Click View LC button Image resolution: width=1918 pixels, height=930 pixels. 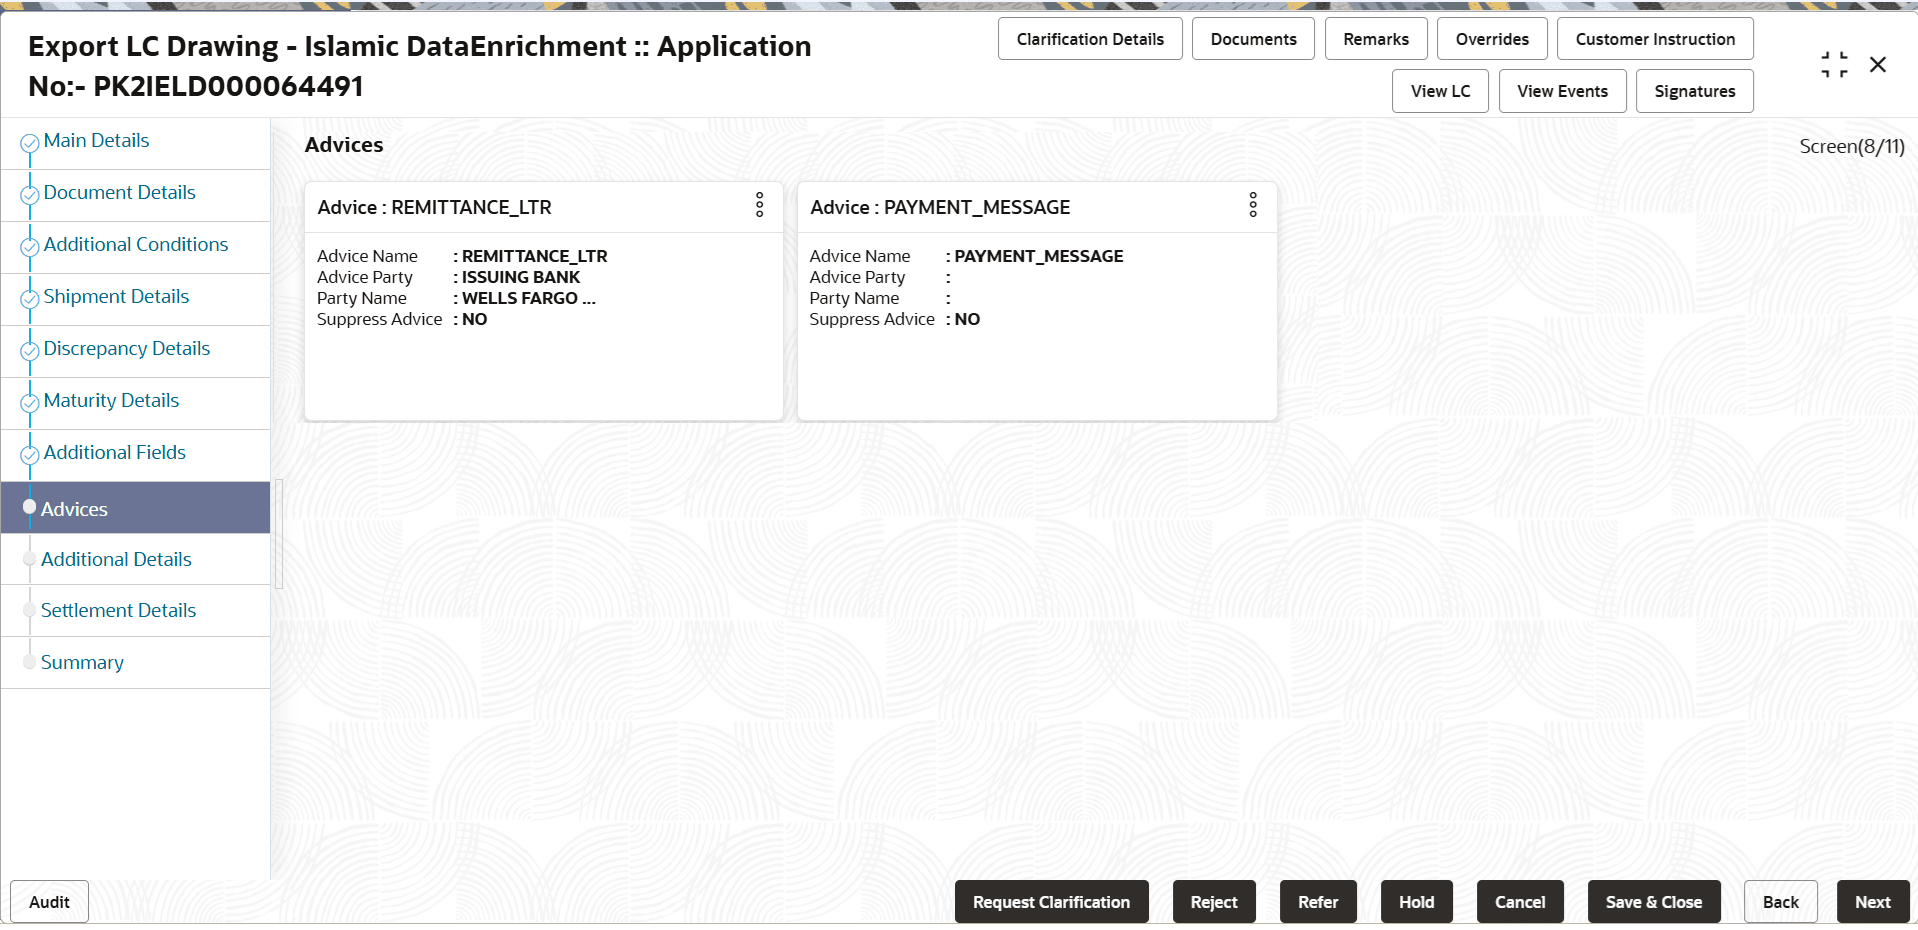(x=1440, y=91)
